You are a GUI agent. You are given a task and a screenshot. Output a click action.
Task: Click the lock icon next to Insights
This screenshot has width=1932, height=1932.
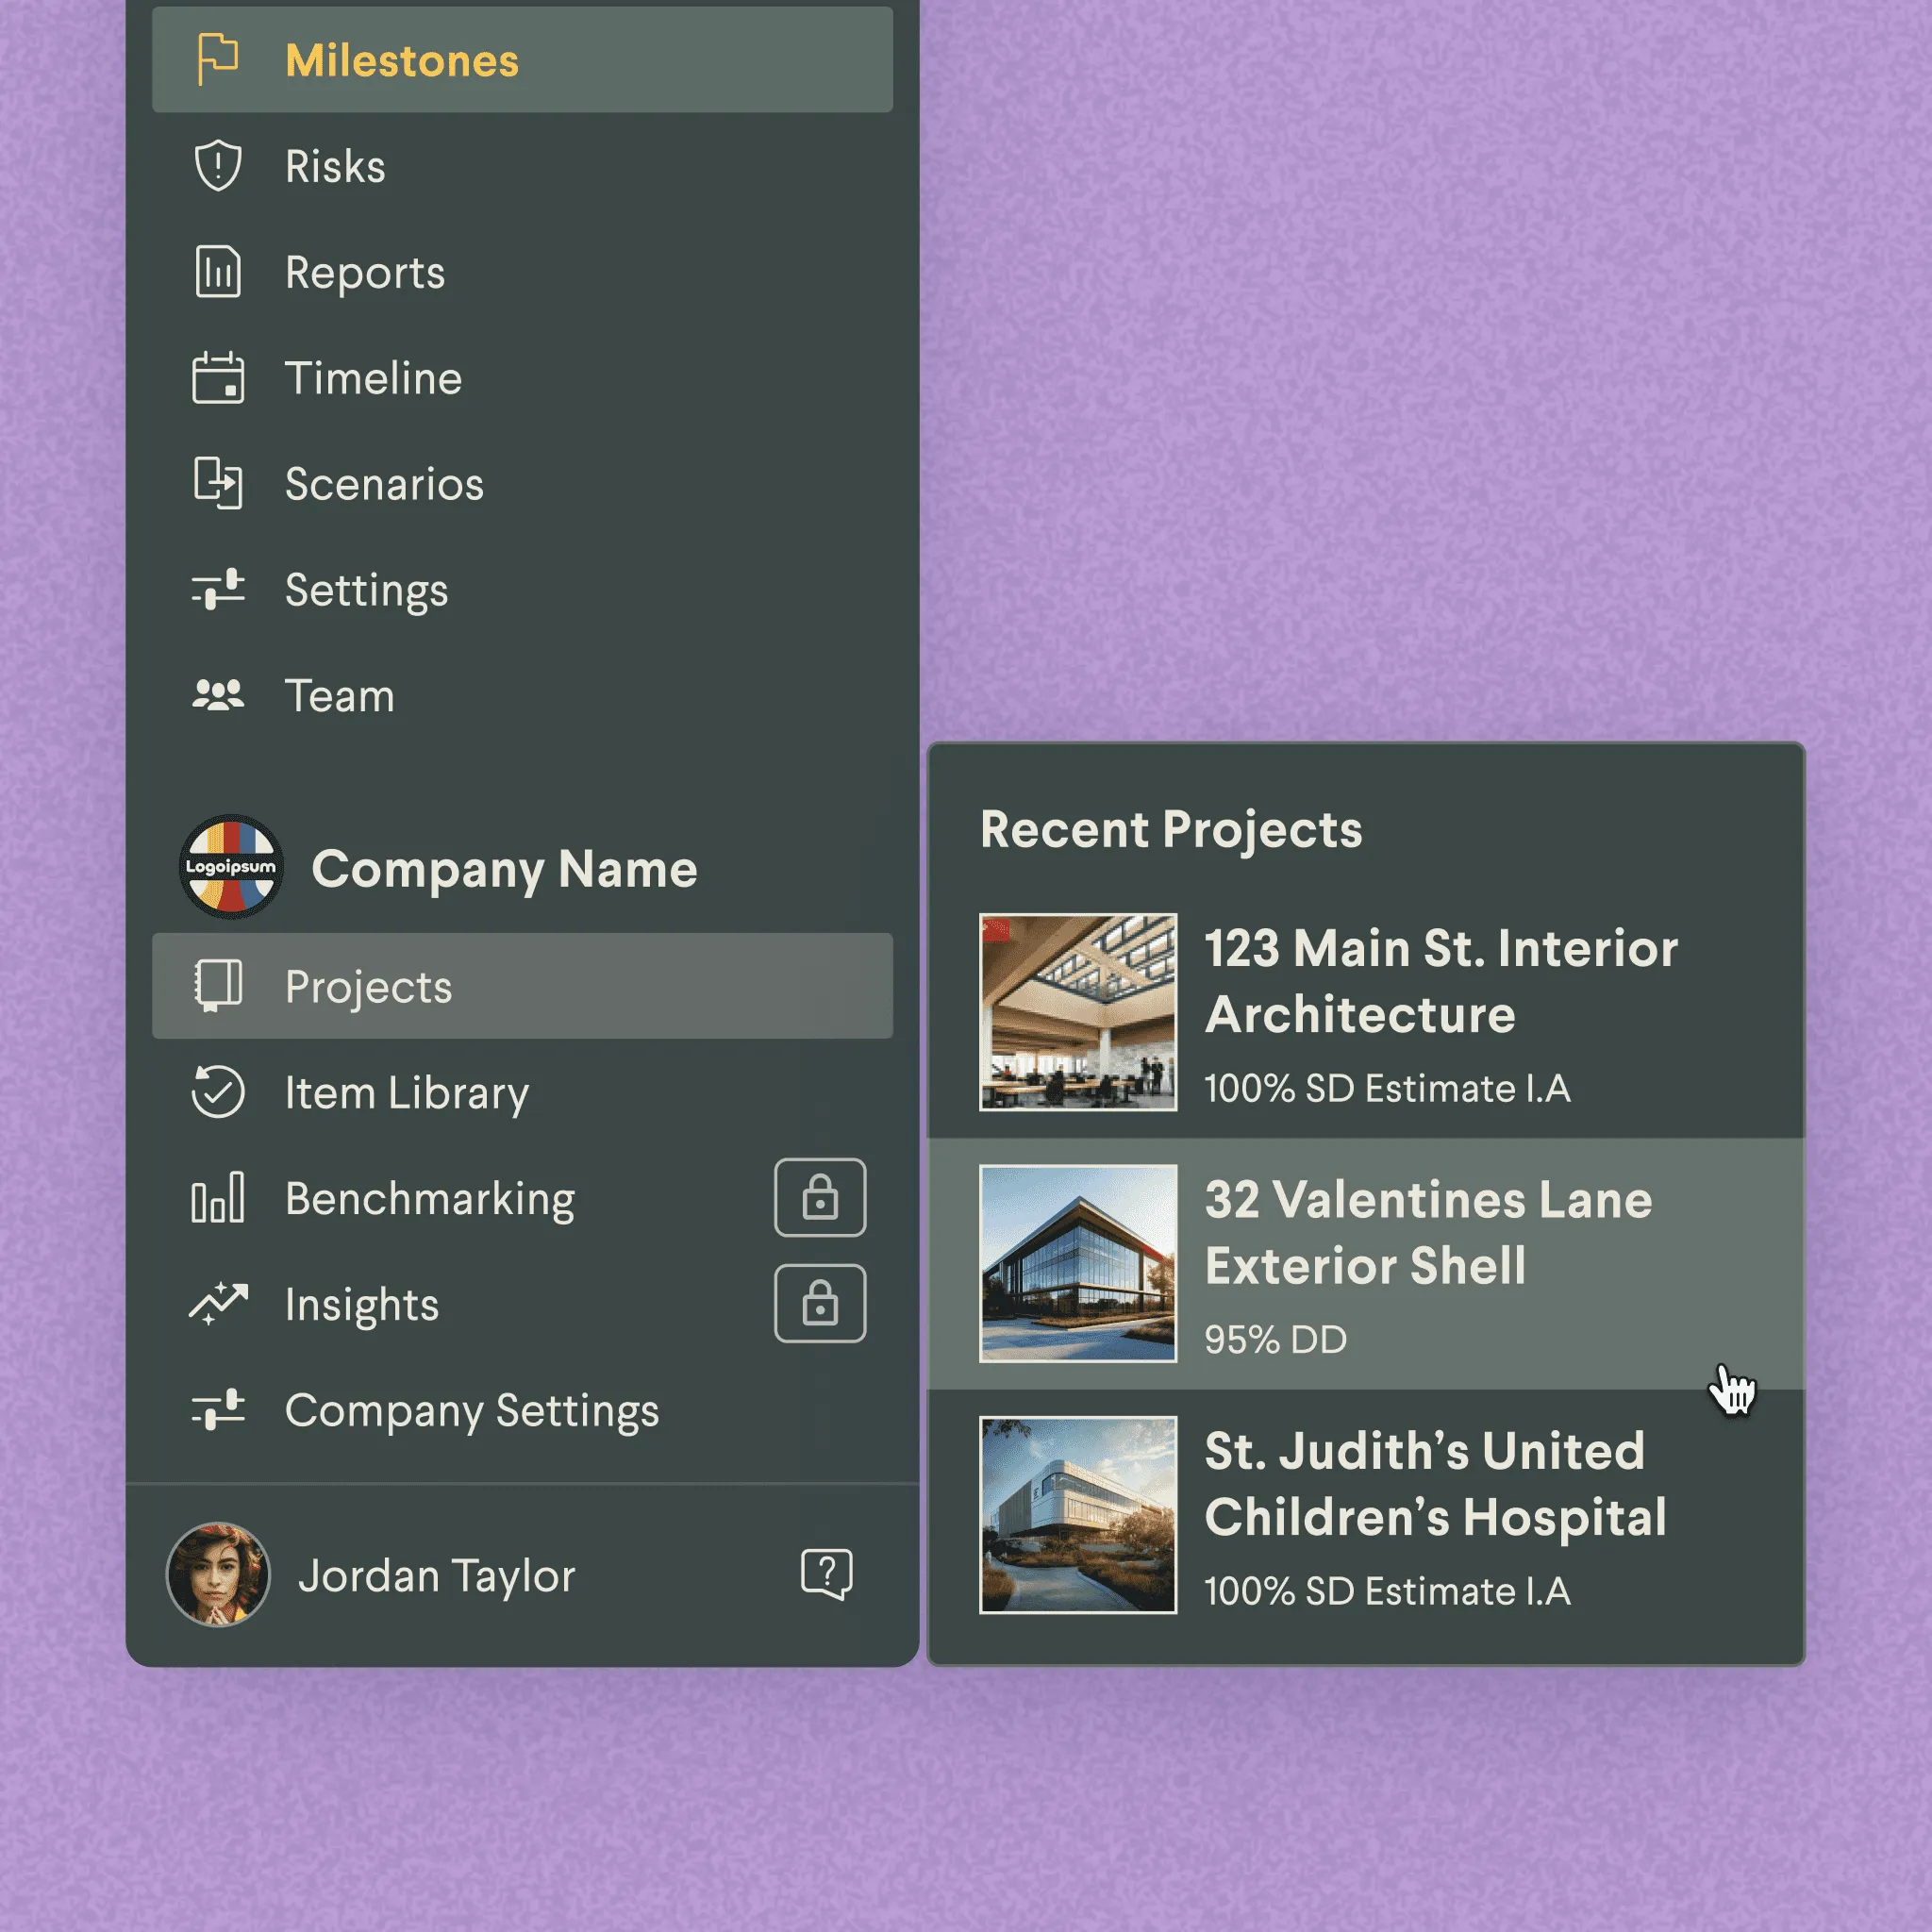coord(820,1304)
